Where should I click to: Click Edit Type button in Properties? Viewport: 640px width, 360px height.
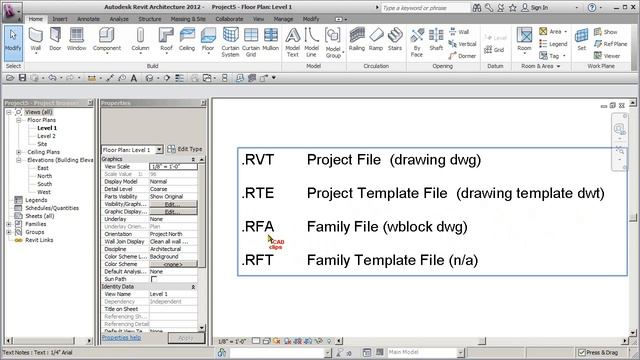184,149
